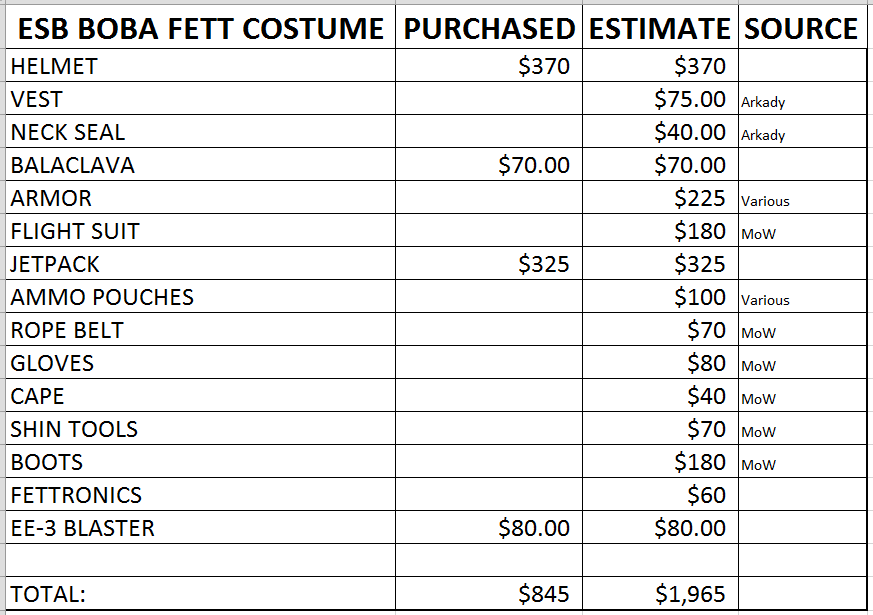Image resolution: width=873 pixels, height=615 pixels.
Task: Select the ROPE BELT $70 estimate cell
Action: point(660,329)
